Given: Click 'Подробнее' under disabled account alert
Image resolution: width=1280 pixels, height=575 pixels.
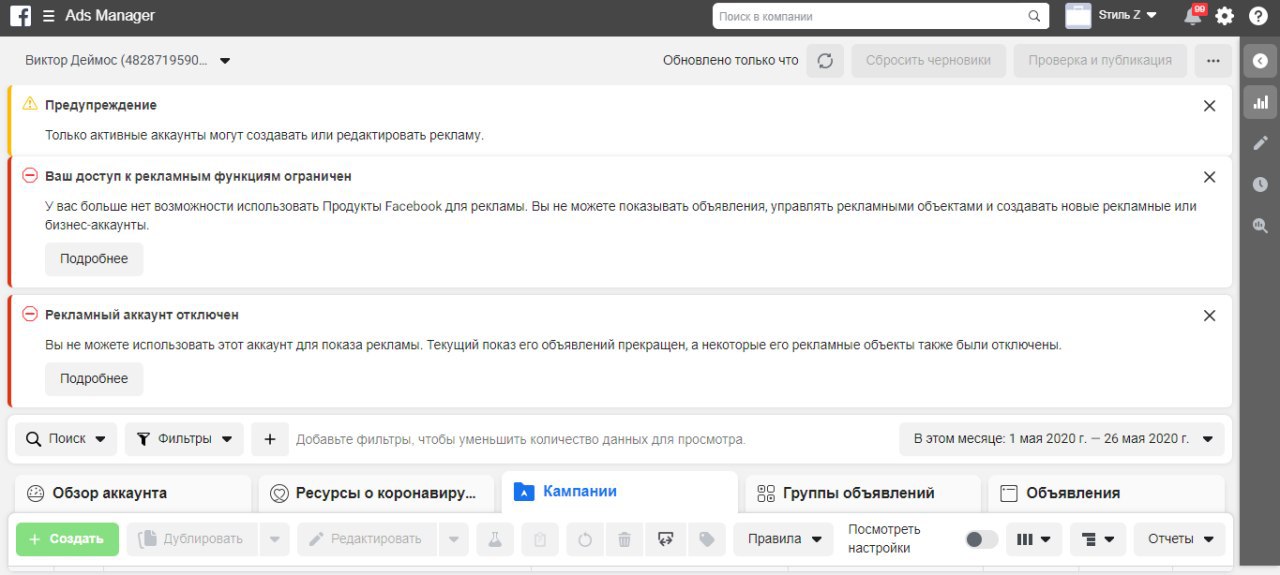Looking at the screenshot, I should tap(94, 379).
